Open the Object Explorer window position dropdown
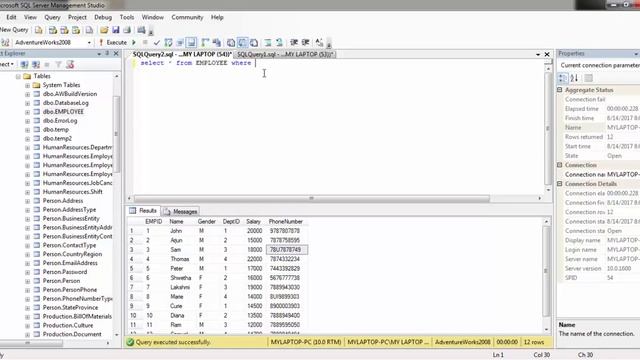Image resolution: width=640 pixels, height=360 pixels. coord(99,53)
